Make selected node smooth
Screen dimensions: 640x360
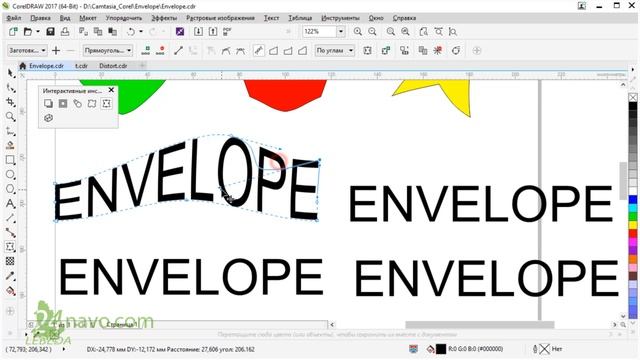pyautogui.click(x=226, y=51)
